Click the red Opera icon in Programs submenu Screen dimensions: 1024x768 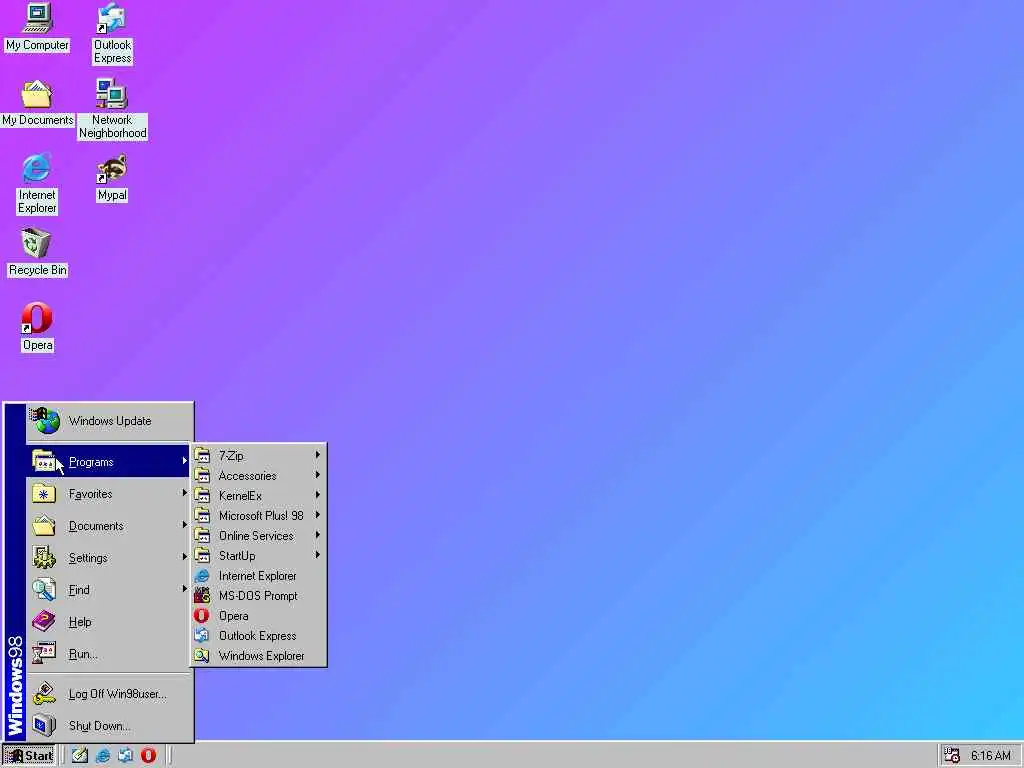coord(202,616)
